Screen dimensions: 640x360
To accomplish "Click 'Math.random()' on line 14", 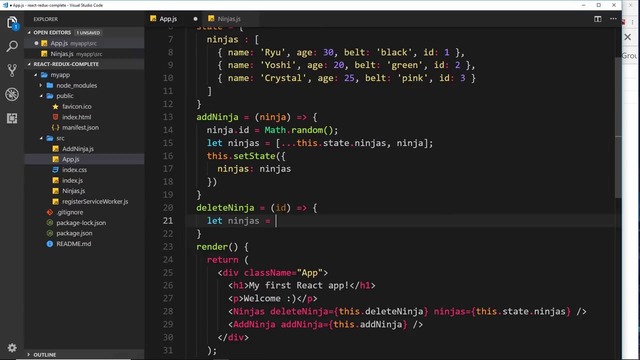I will pyautogui.click(x=299, y=130).
